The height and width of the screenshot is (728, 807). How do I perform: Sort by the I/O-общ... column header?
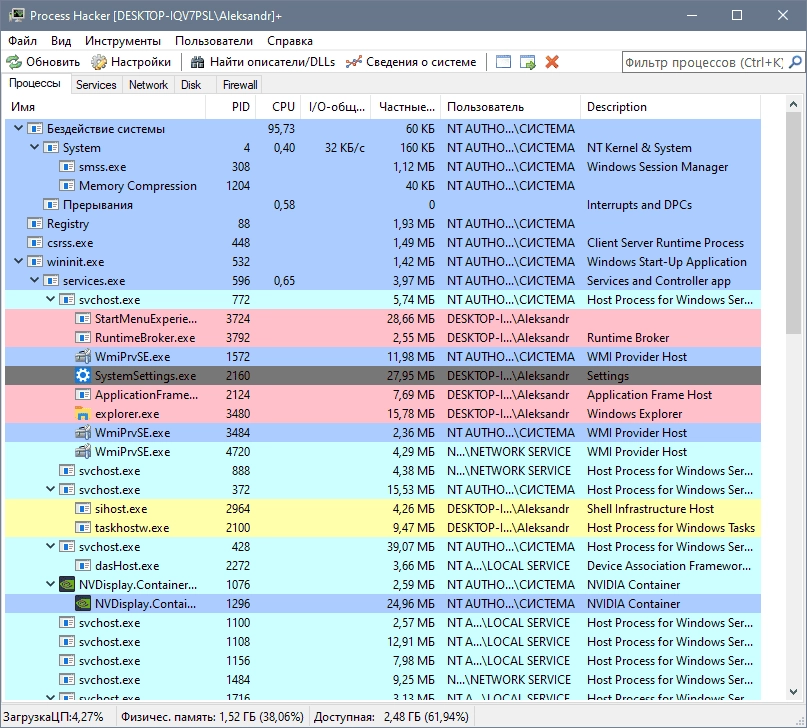336,106
